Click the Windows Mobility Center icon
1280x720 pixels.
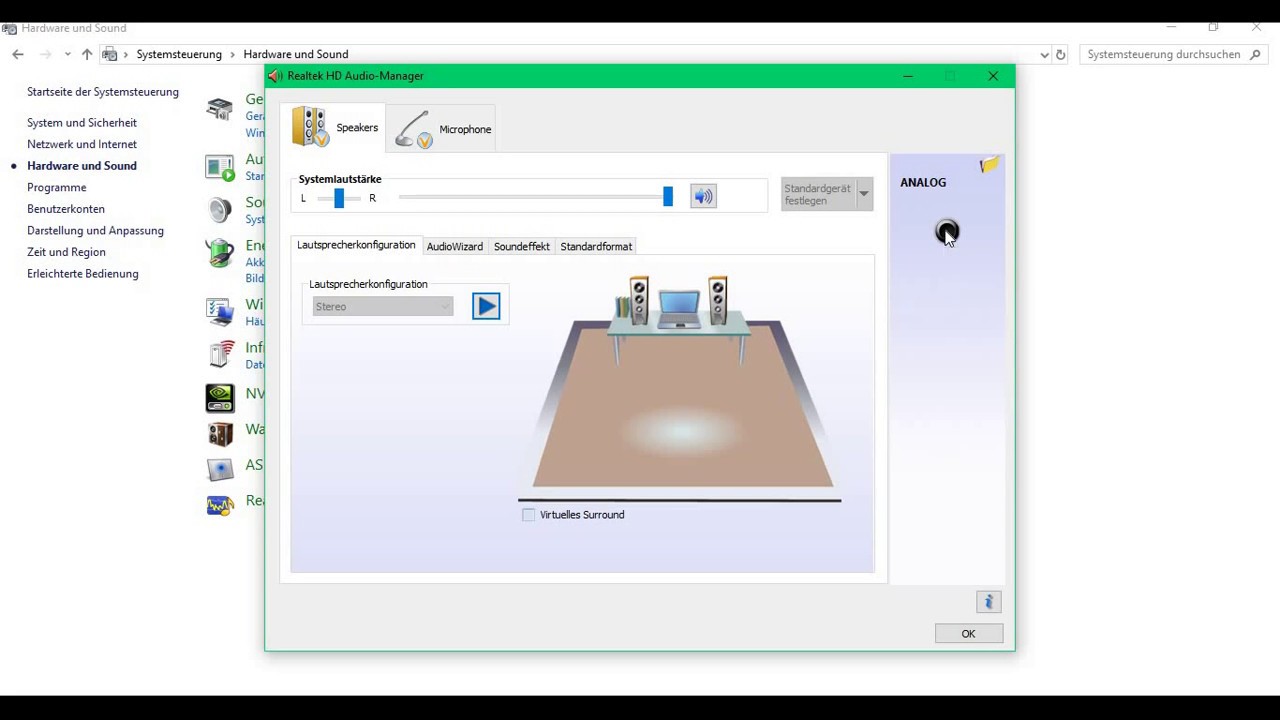click(219, 312)
